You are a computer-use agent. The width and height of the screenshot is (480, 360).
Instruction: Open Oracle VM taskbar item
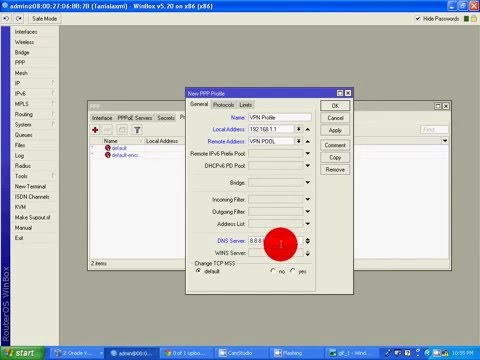coord(77,353)
